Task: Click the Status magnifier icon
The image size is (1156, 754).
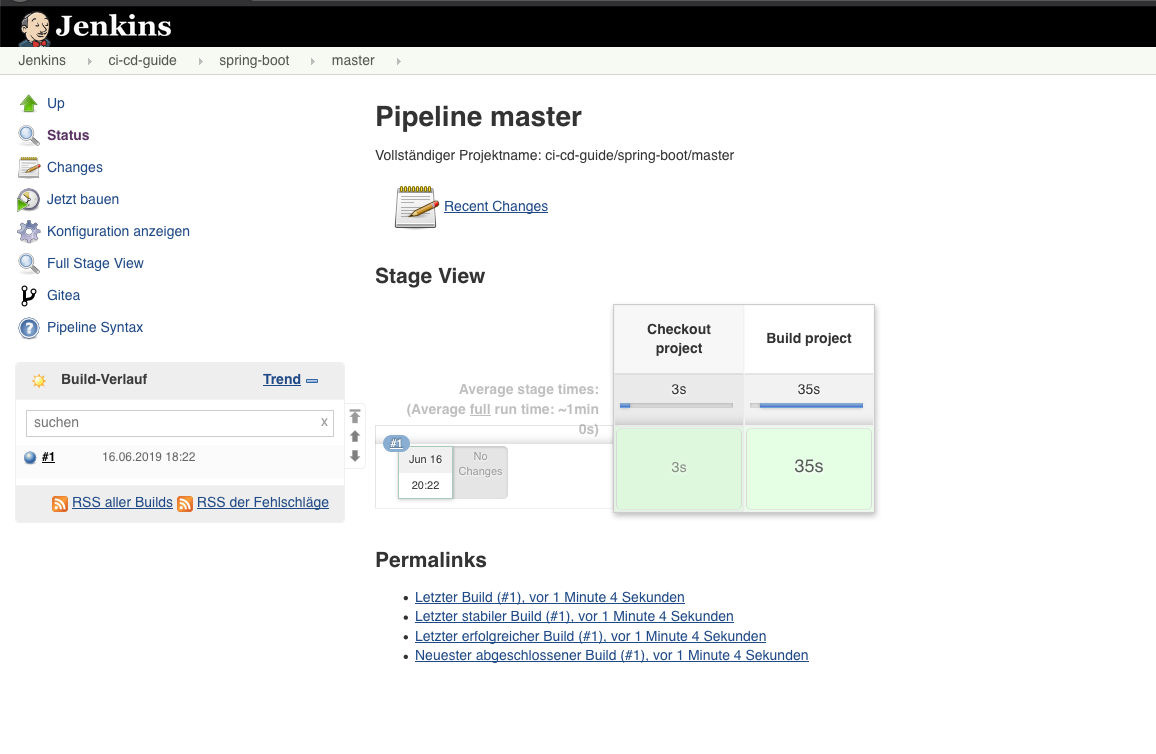Action: 29,135
